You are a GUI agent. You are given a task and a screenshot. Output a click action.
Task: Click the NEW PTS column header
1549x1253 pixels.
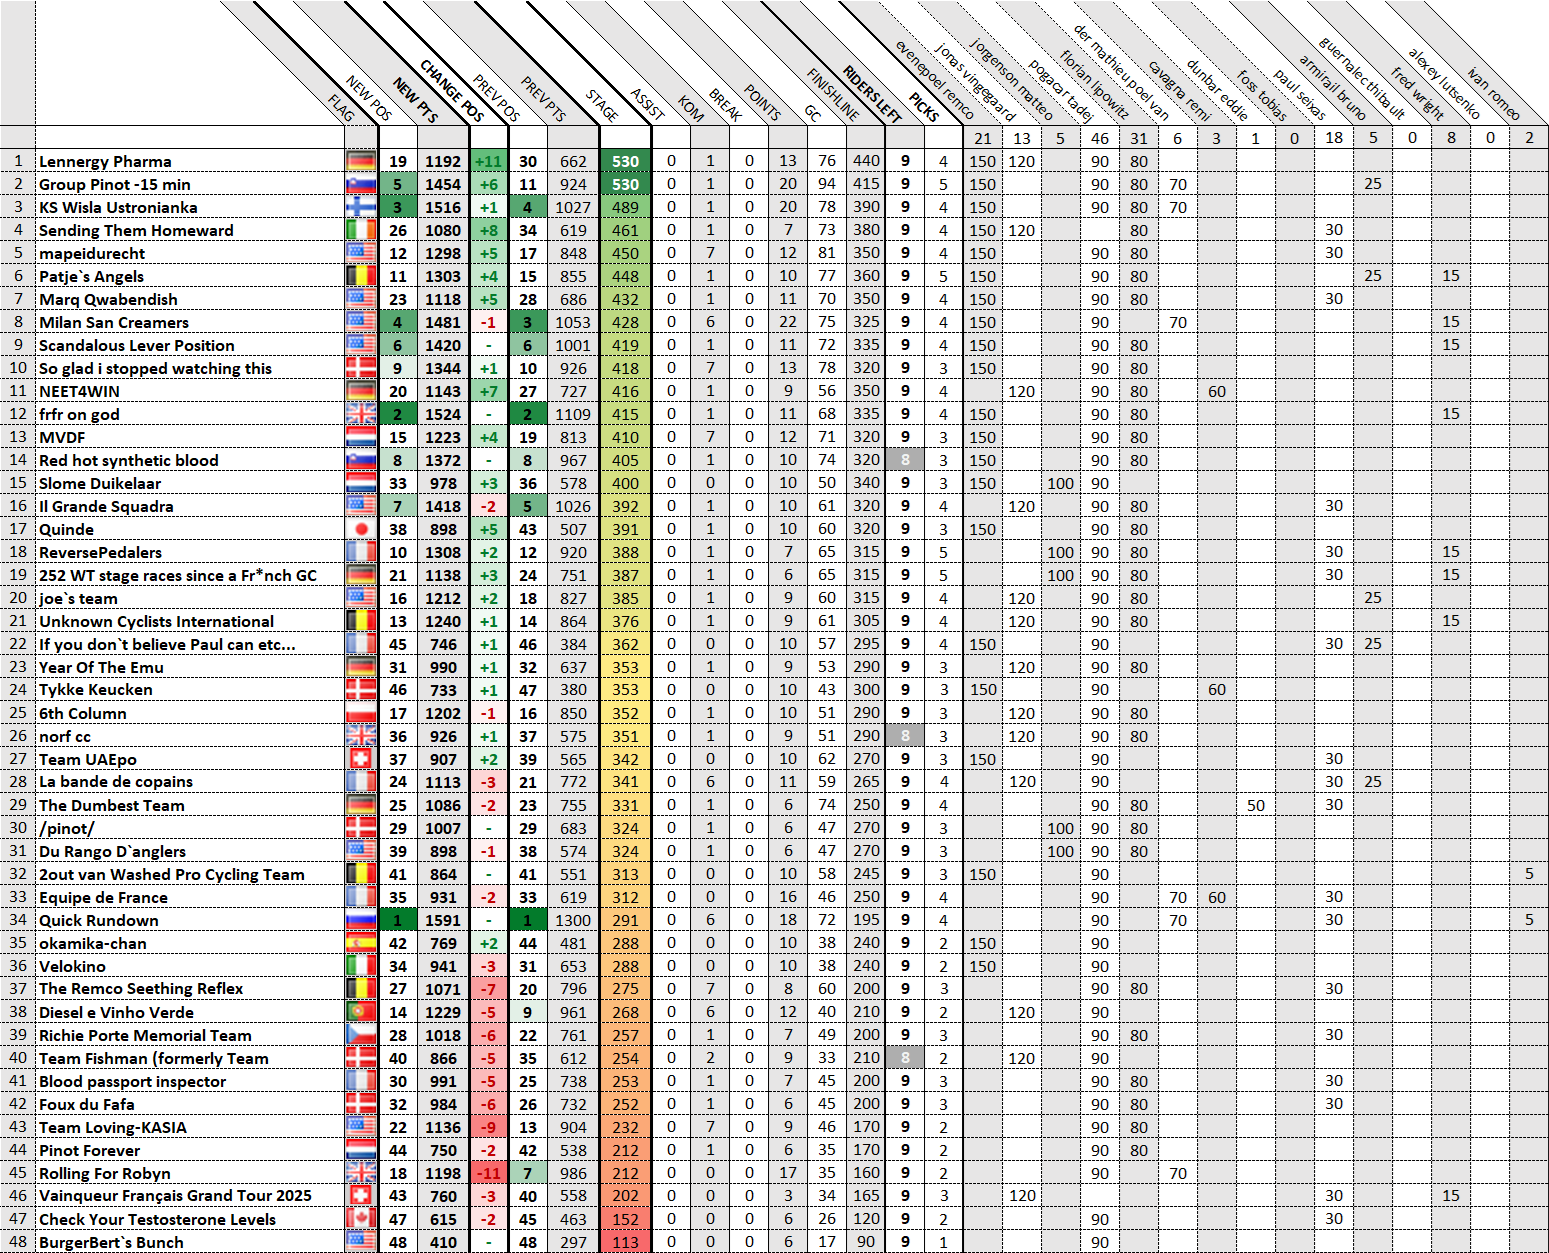[415, 100]
